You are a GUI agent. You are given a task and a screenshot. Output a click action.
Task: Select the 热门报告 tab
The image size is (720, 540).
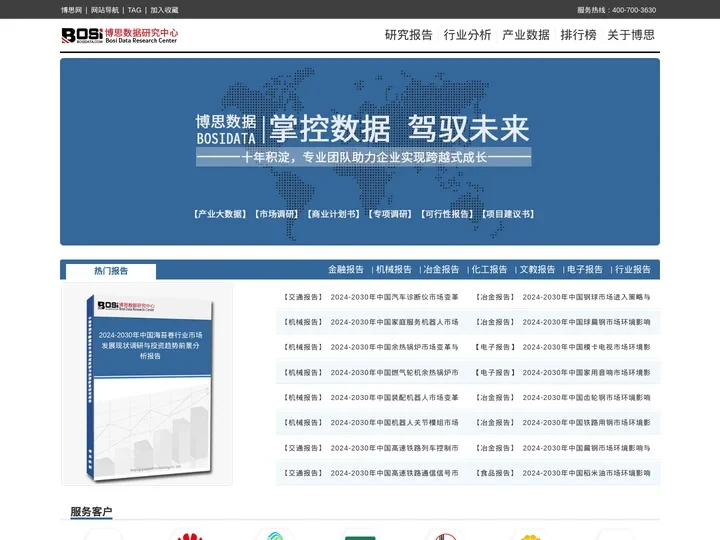(x=111, y=271)
